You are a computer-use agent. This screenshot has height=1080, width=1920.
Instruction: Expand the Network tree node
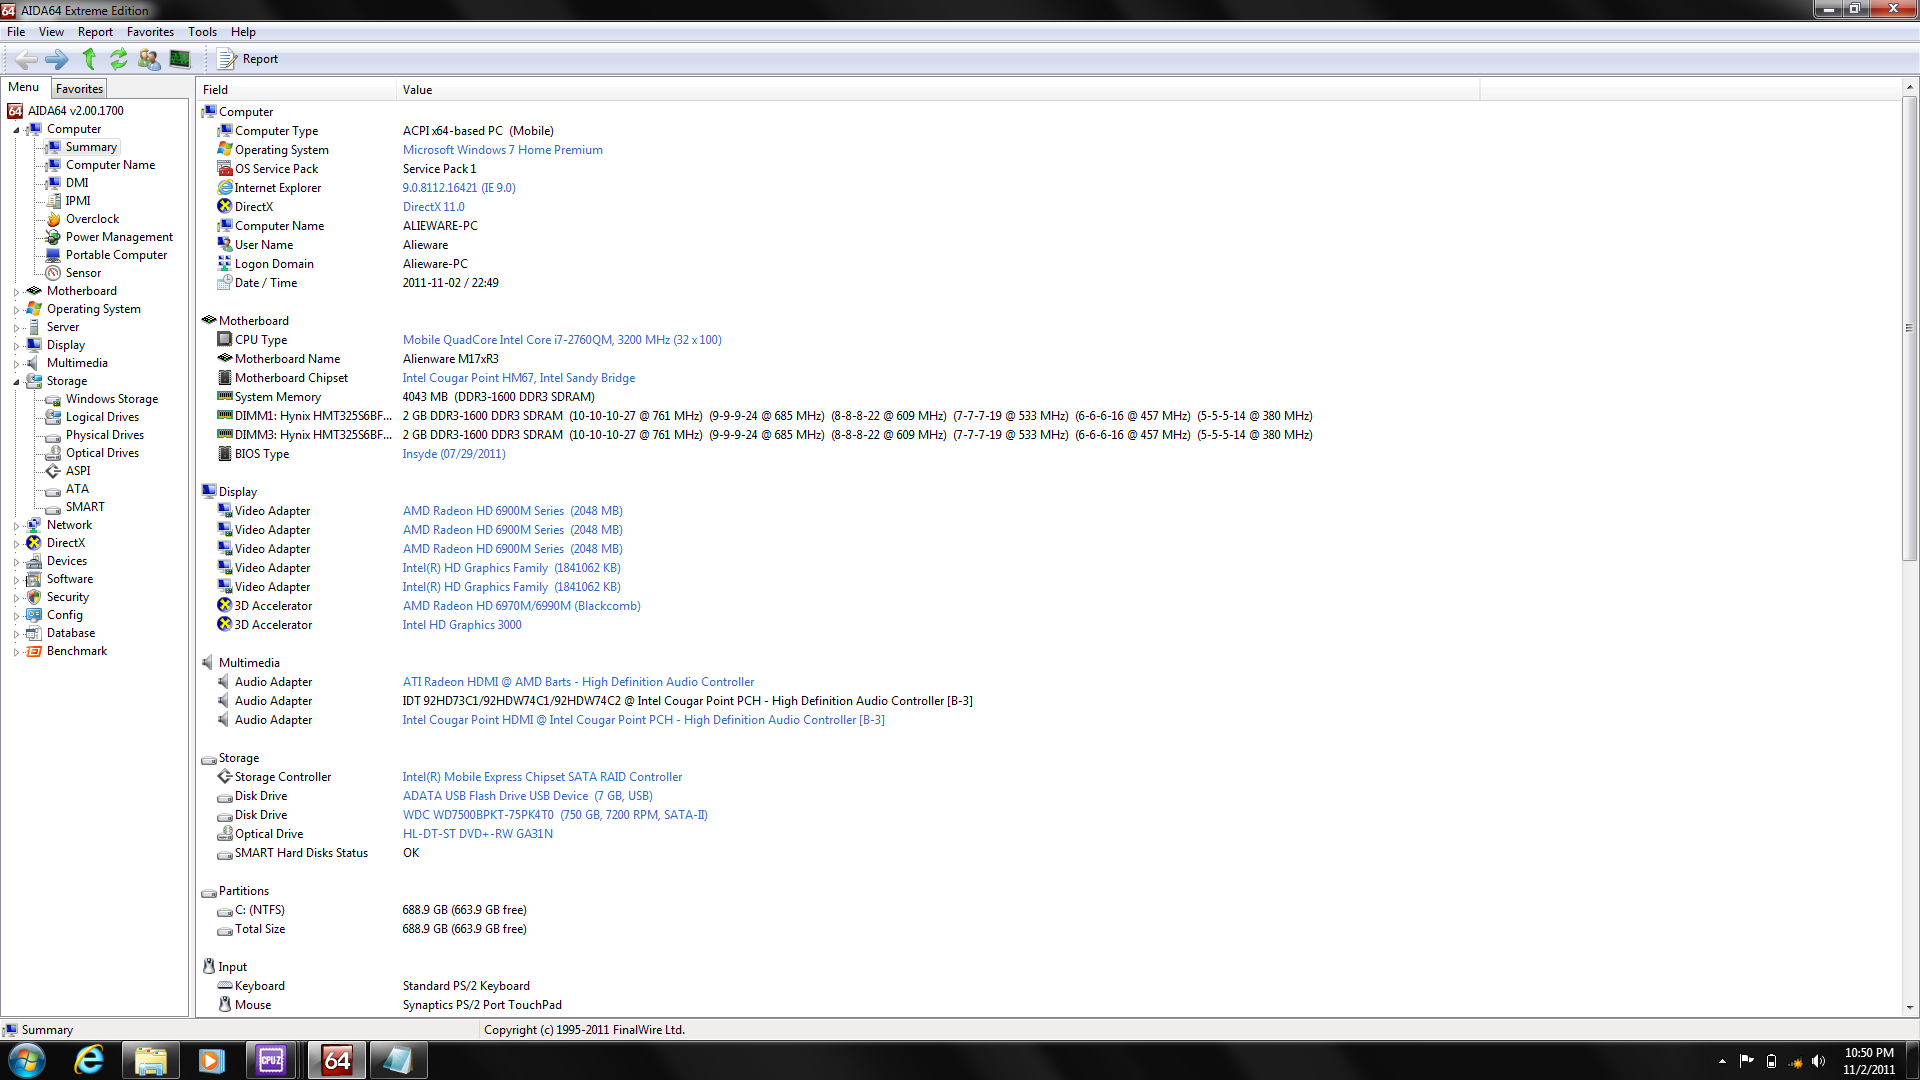pyautogui.click(x=16, y=526)
